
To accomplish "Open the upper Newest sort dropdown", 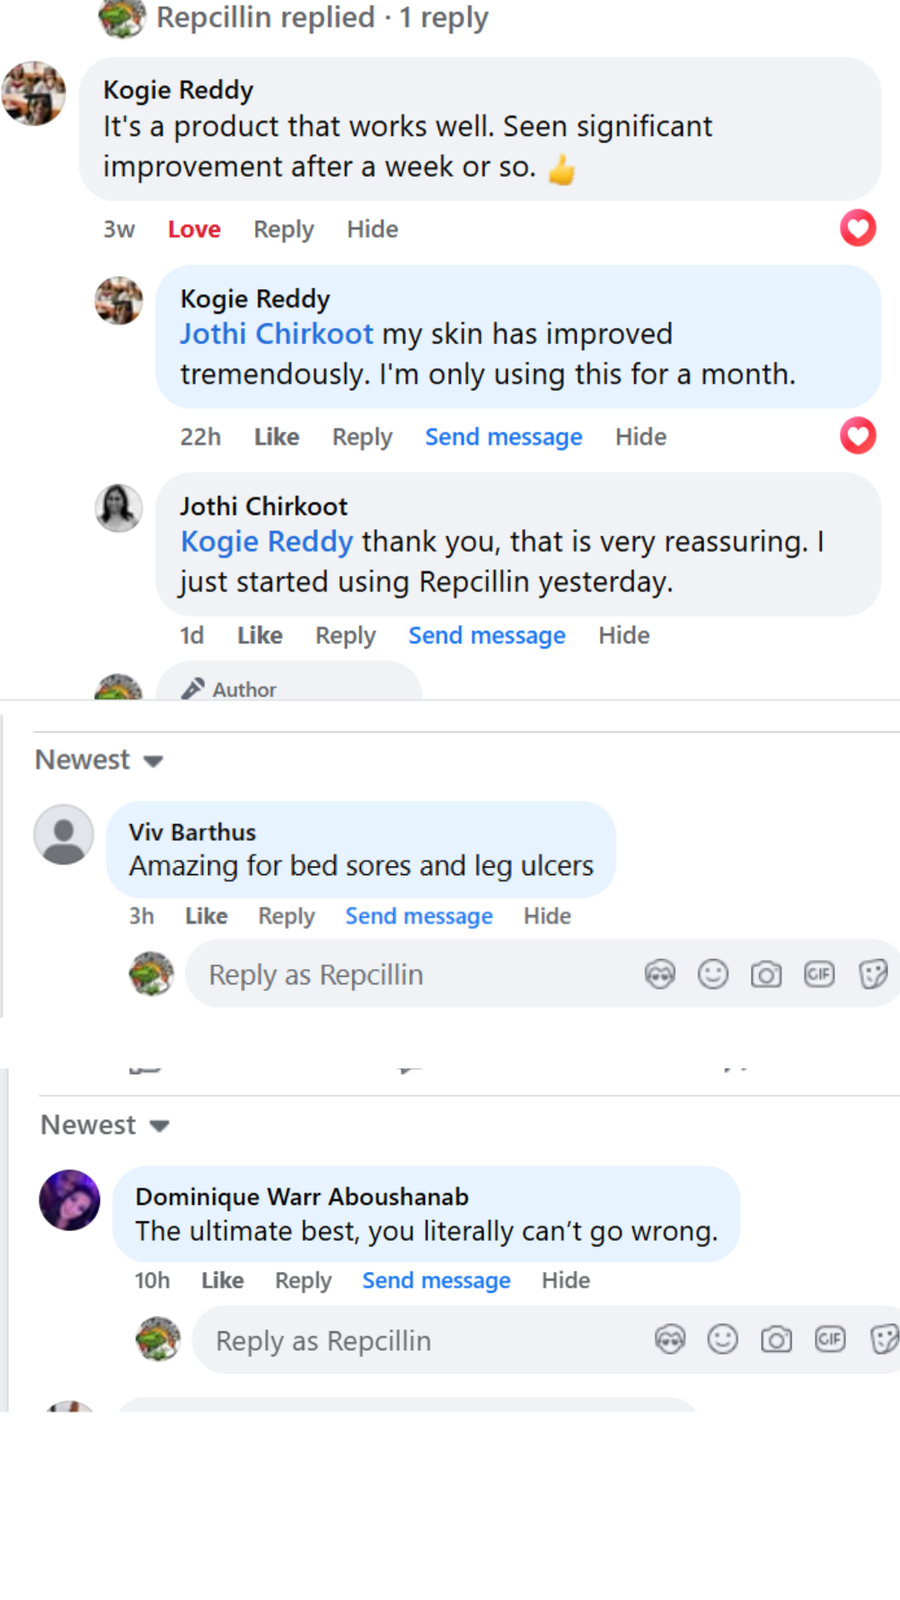I will point(99,760).
